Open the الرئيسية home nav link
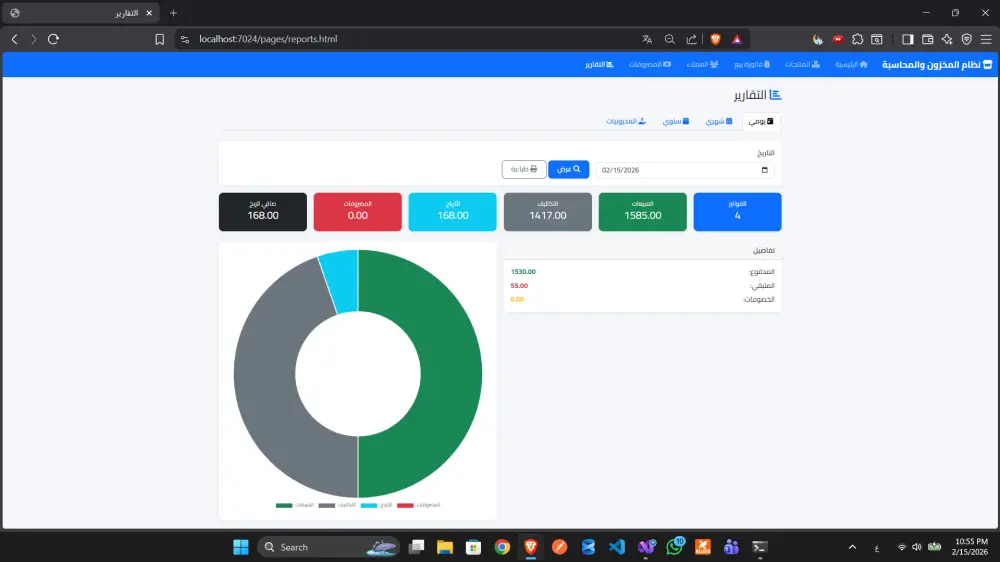Viewport: 1000px width, 562px height. click(x=851, y=64)
